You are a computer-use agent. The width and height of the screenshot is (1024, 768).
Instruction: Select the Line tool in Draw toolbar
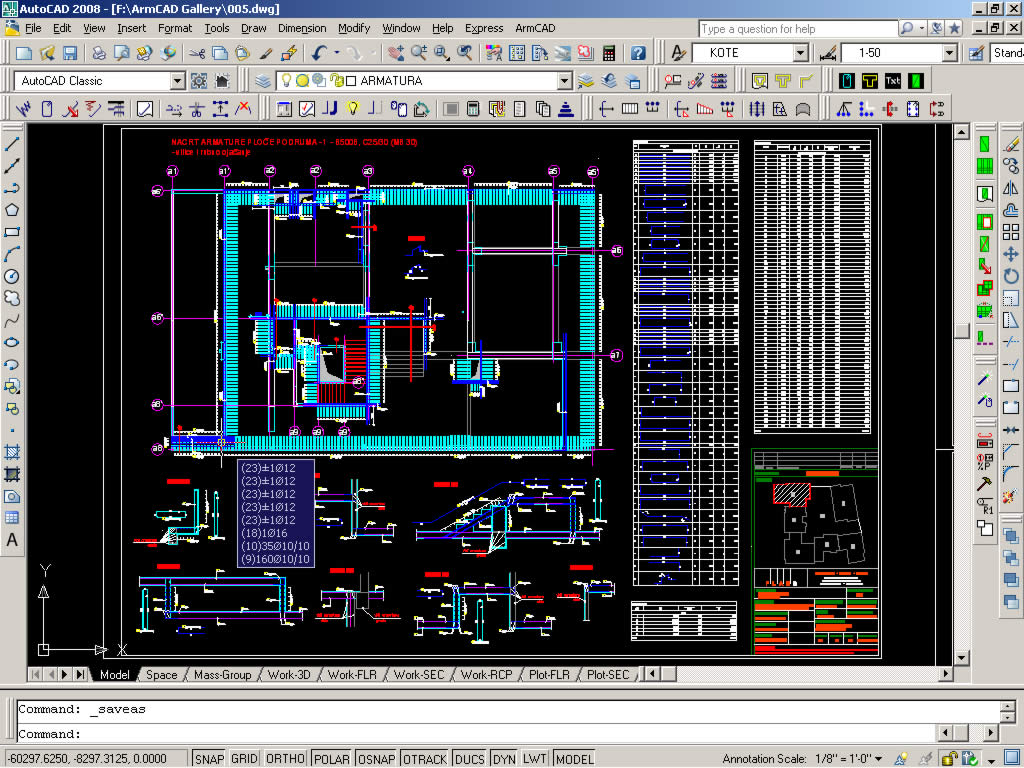[13, 144]
